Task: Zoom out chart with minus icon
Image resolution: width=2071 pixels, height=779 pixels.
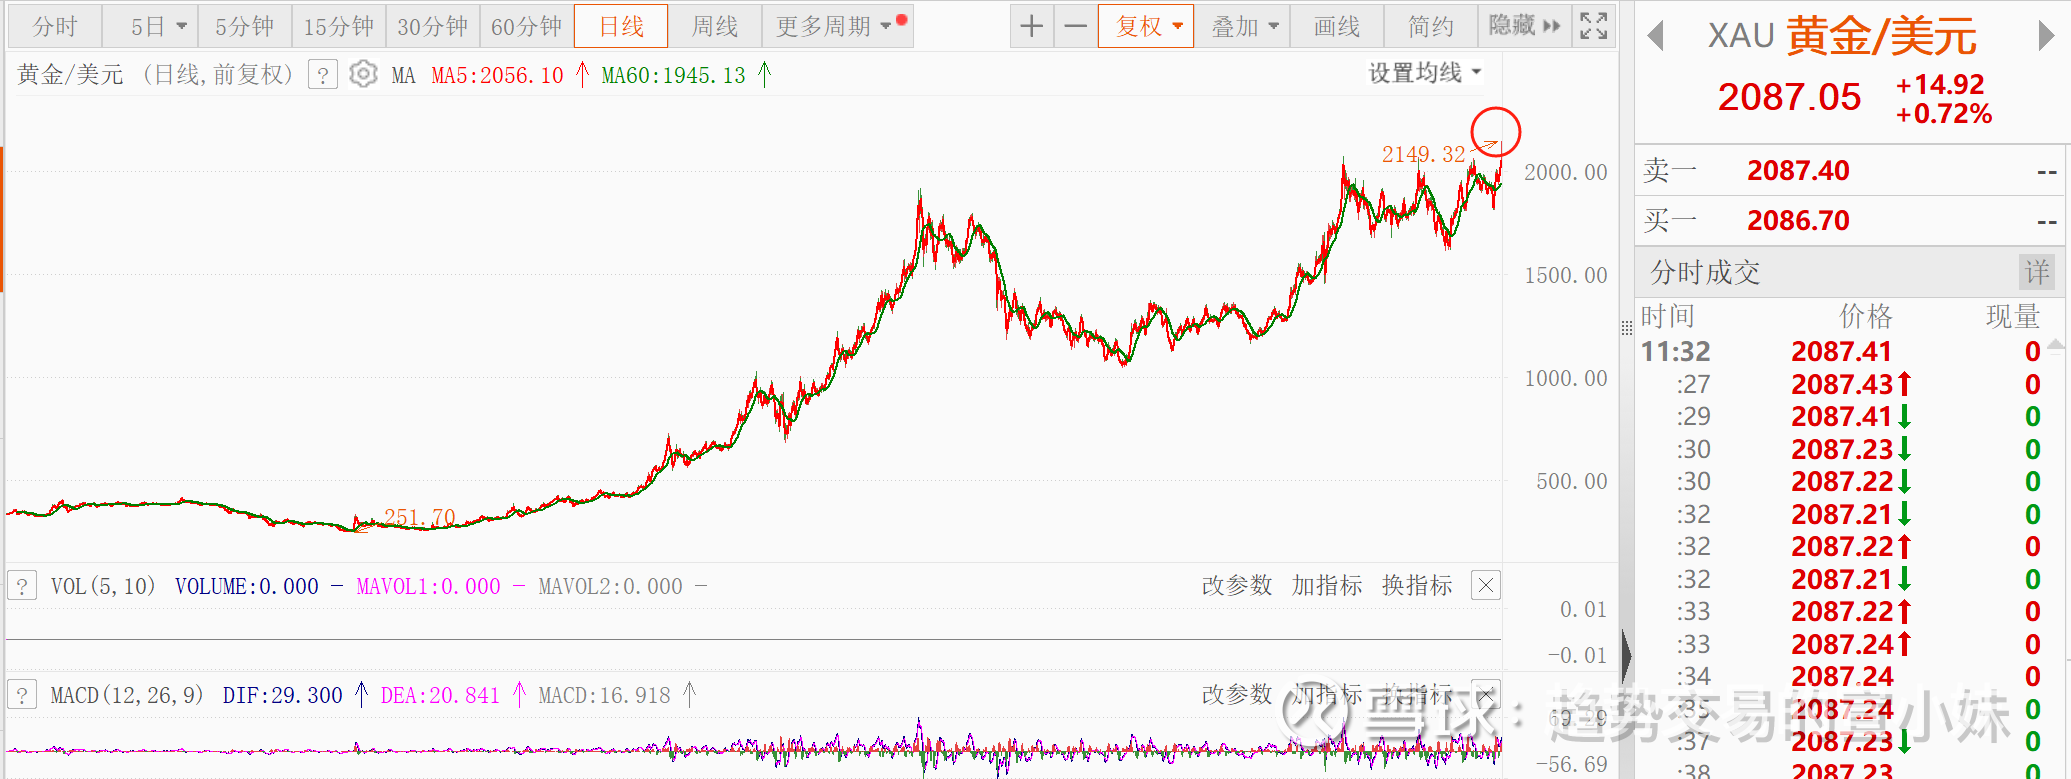Action: coord(1075,26)
